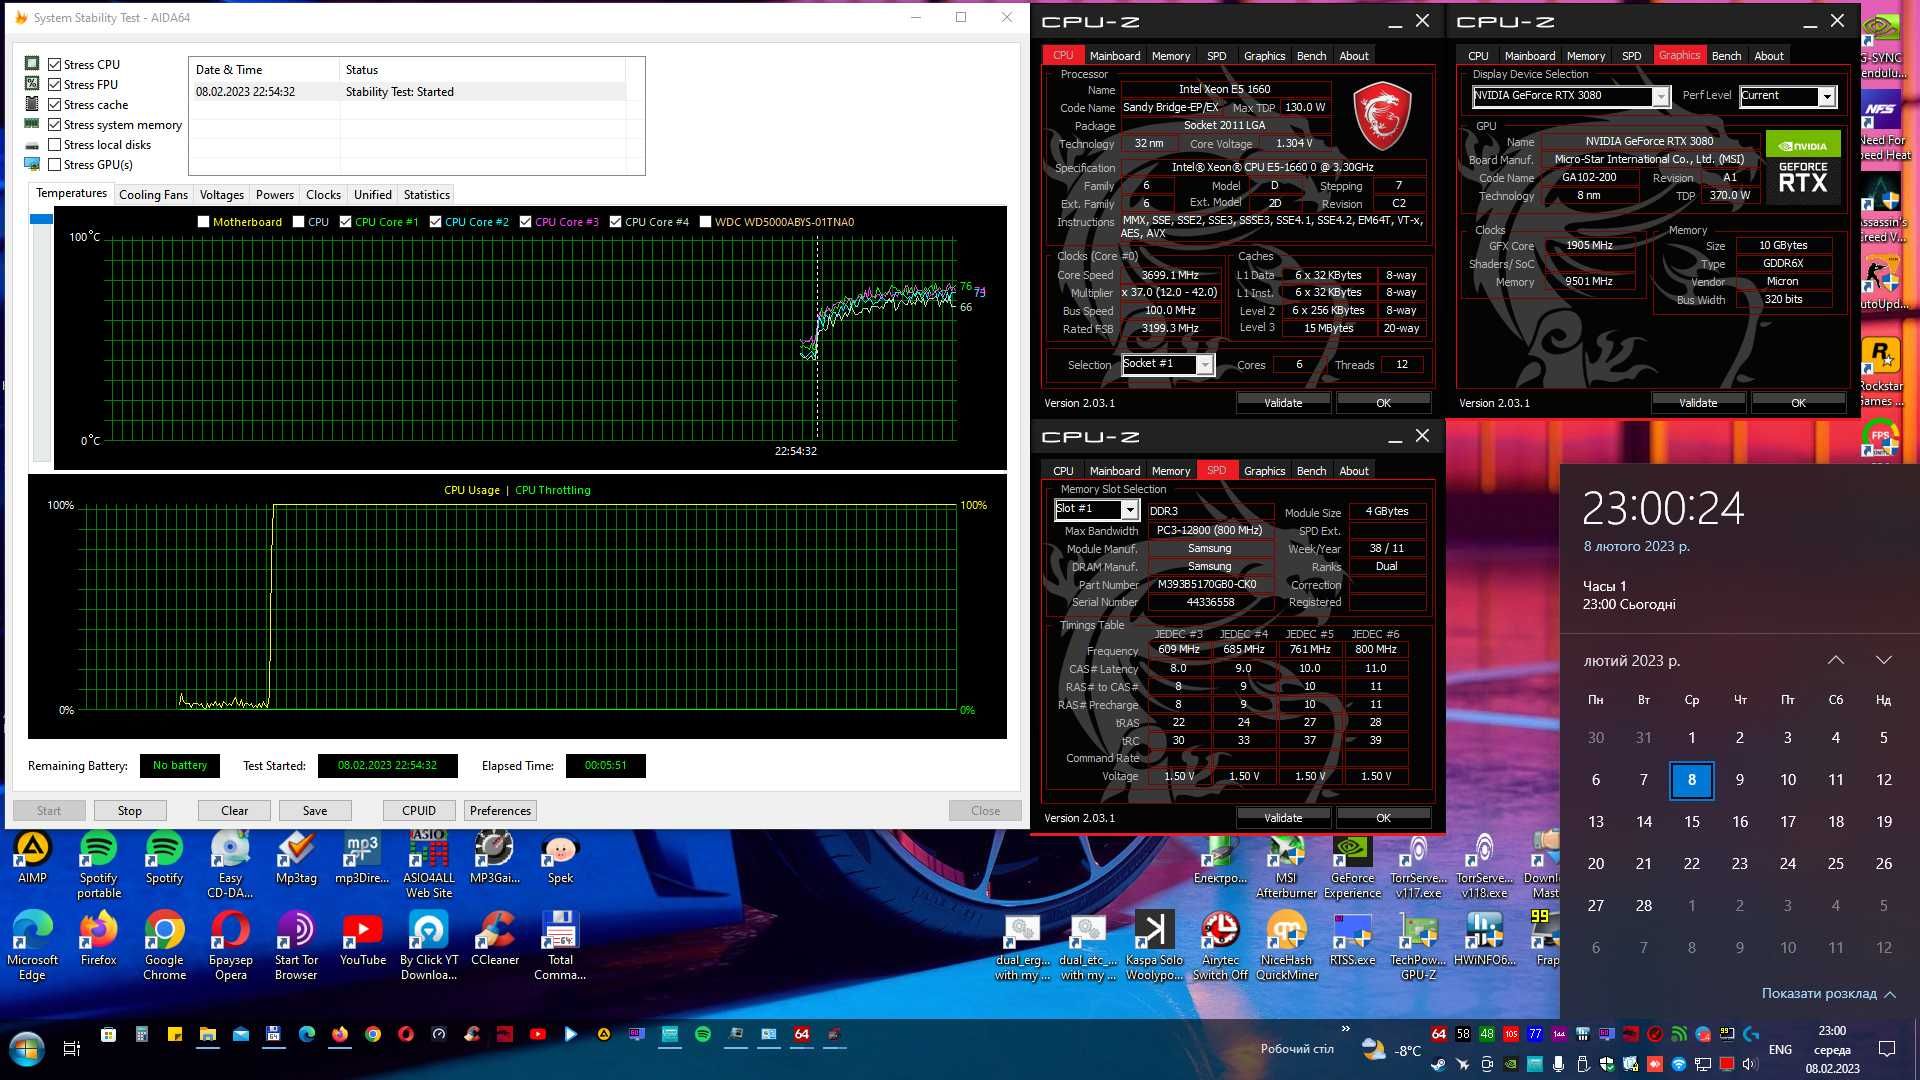
Task: Open Airytec Switch Off desktop icon
Action: [x=1220, y=946]
